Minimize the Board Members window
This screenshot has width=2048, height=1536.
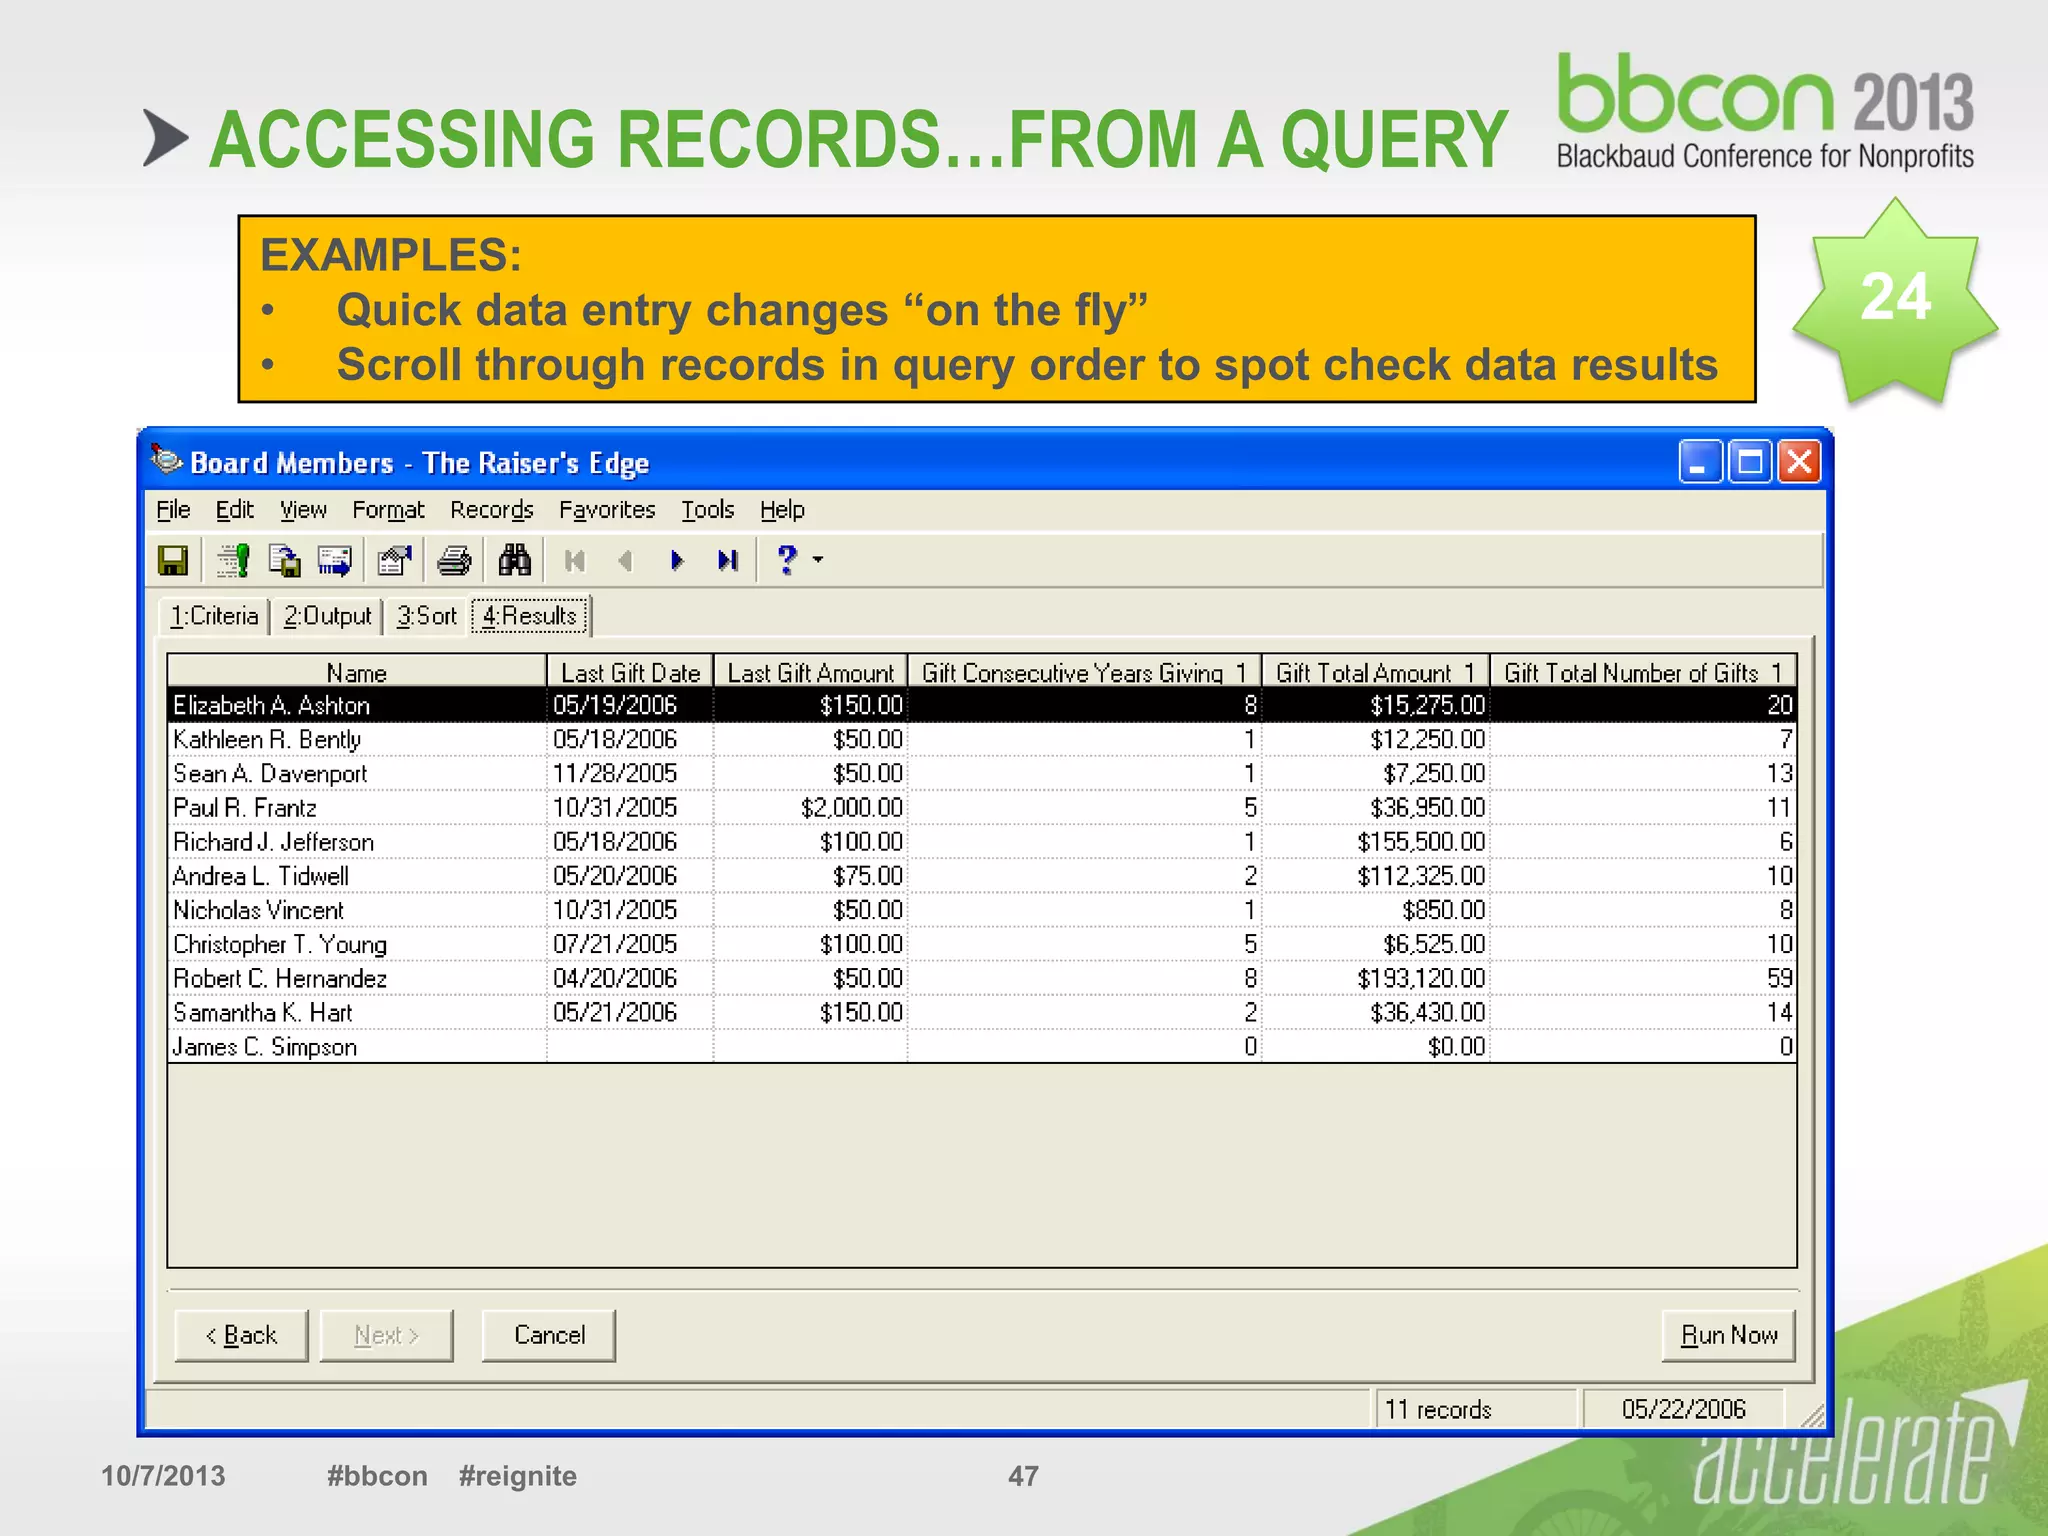[1700, 462]
